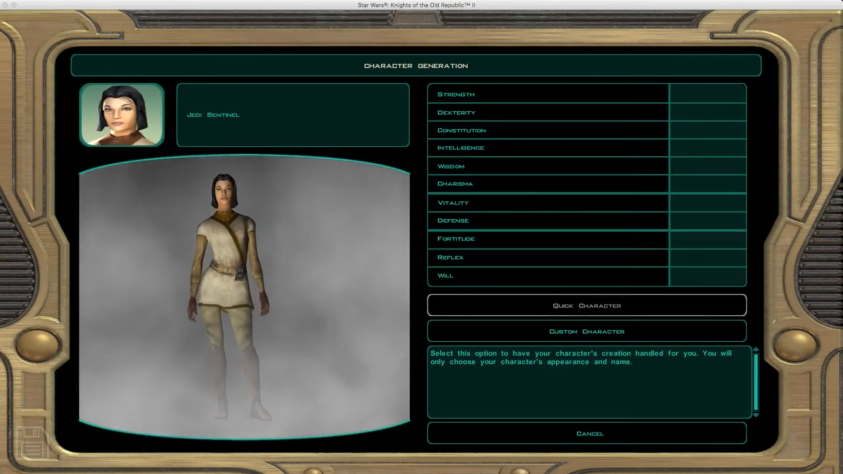Cancel character generation
Viewport: 843px width, 474px height.
587,433
